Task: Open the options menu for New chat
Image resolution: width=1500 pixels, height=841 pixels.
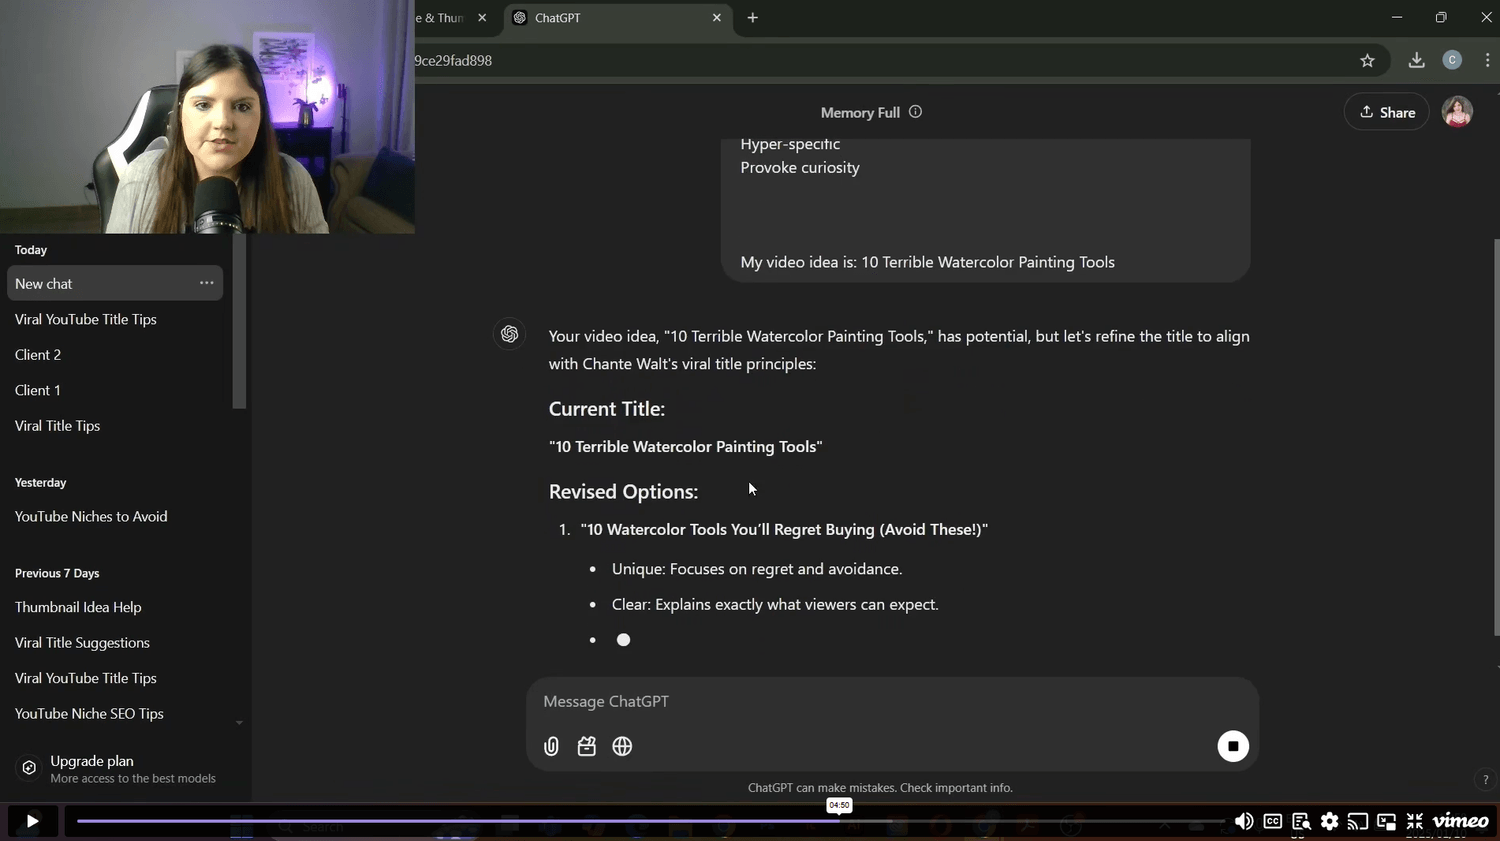Action: coord(206,283)
